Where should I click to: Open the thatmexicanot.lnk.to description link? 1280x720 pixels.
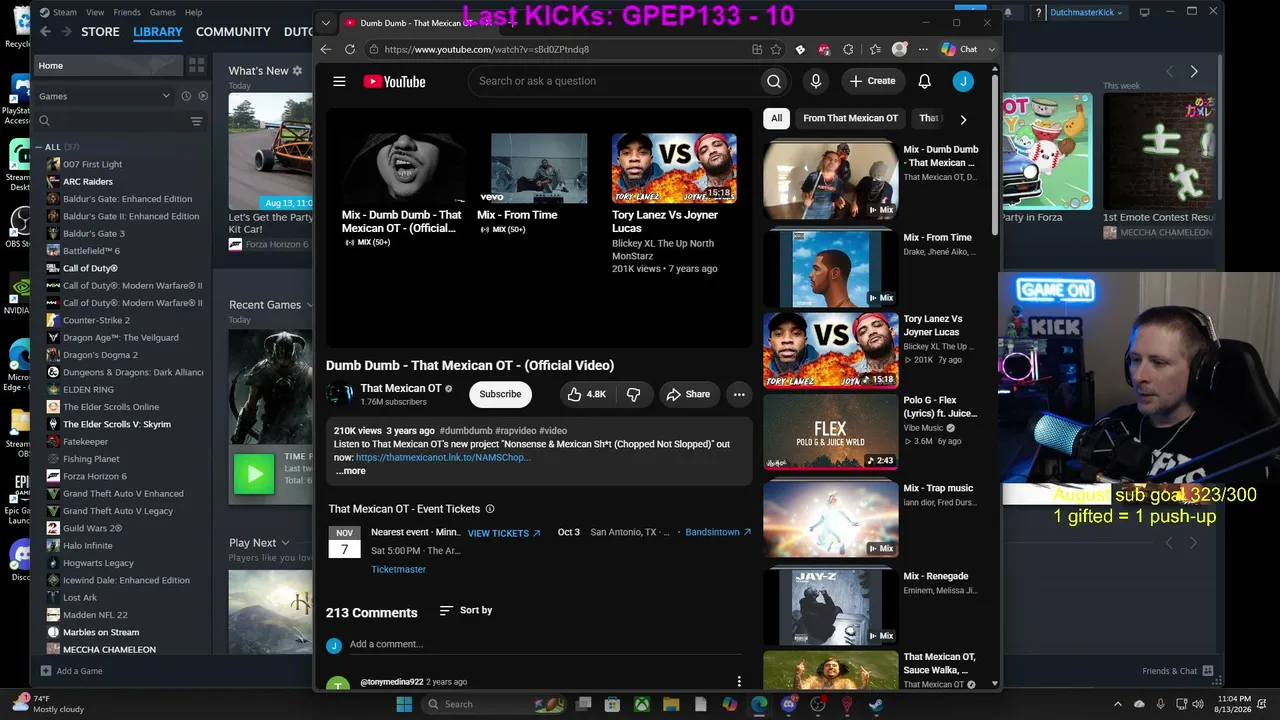tap(443, 457)
